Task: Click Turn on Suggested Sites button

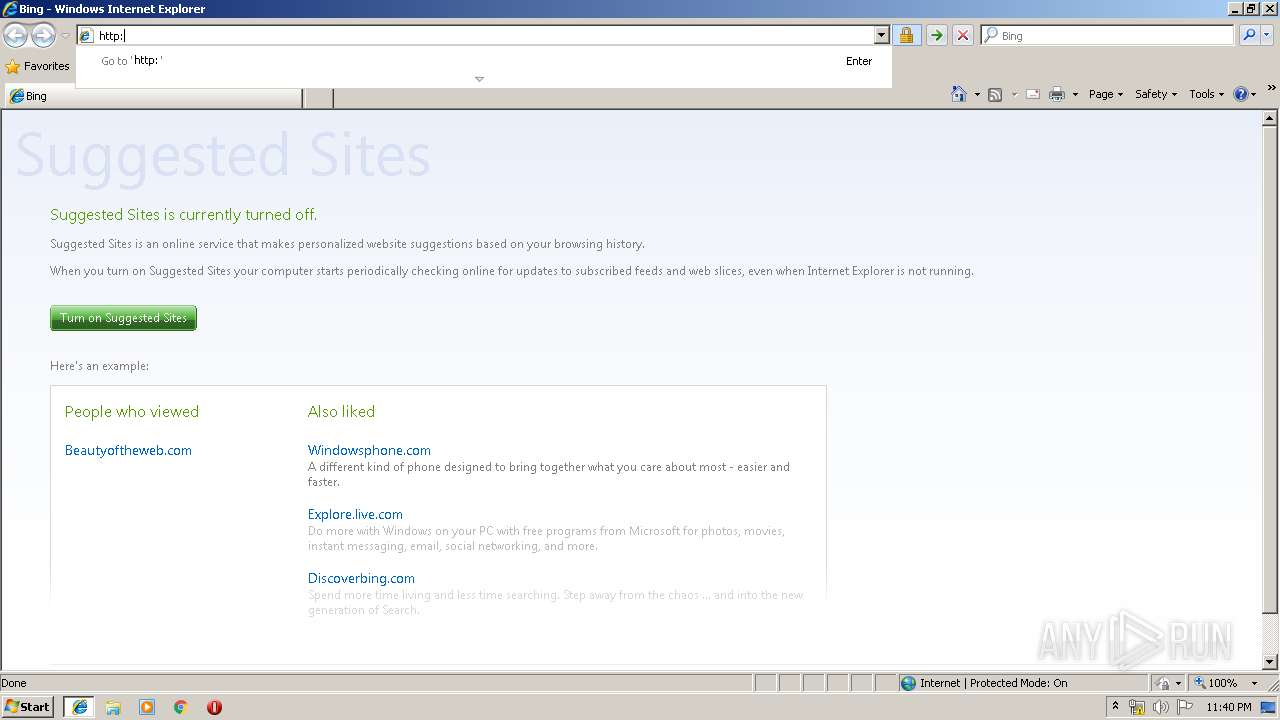Action: pos(123,318)
